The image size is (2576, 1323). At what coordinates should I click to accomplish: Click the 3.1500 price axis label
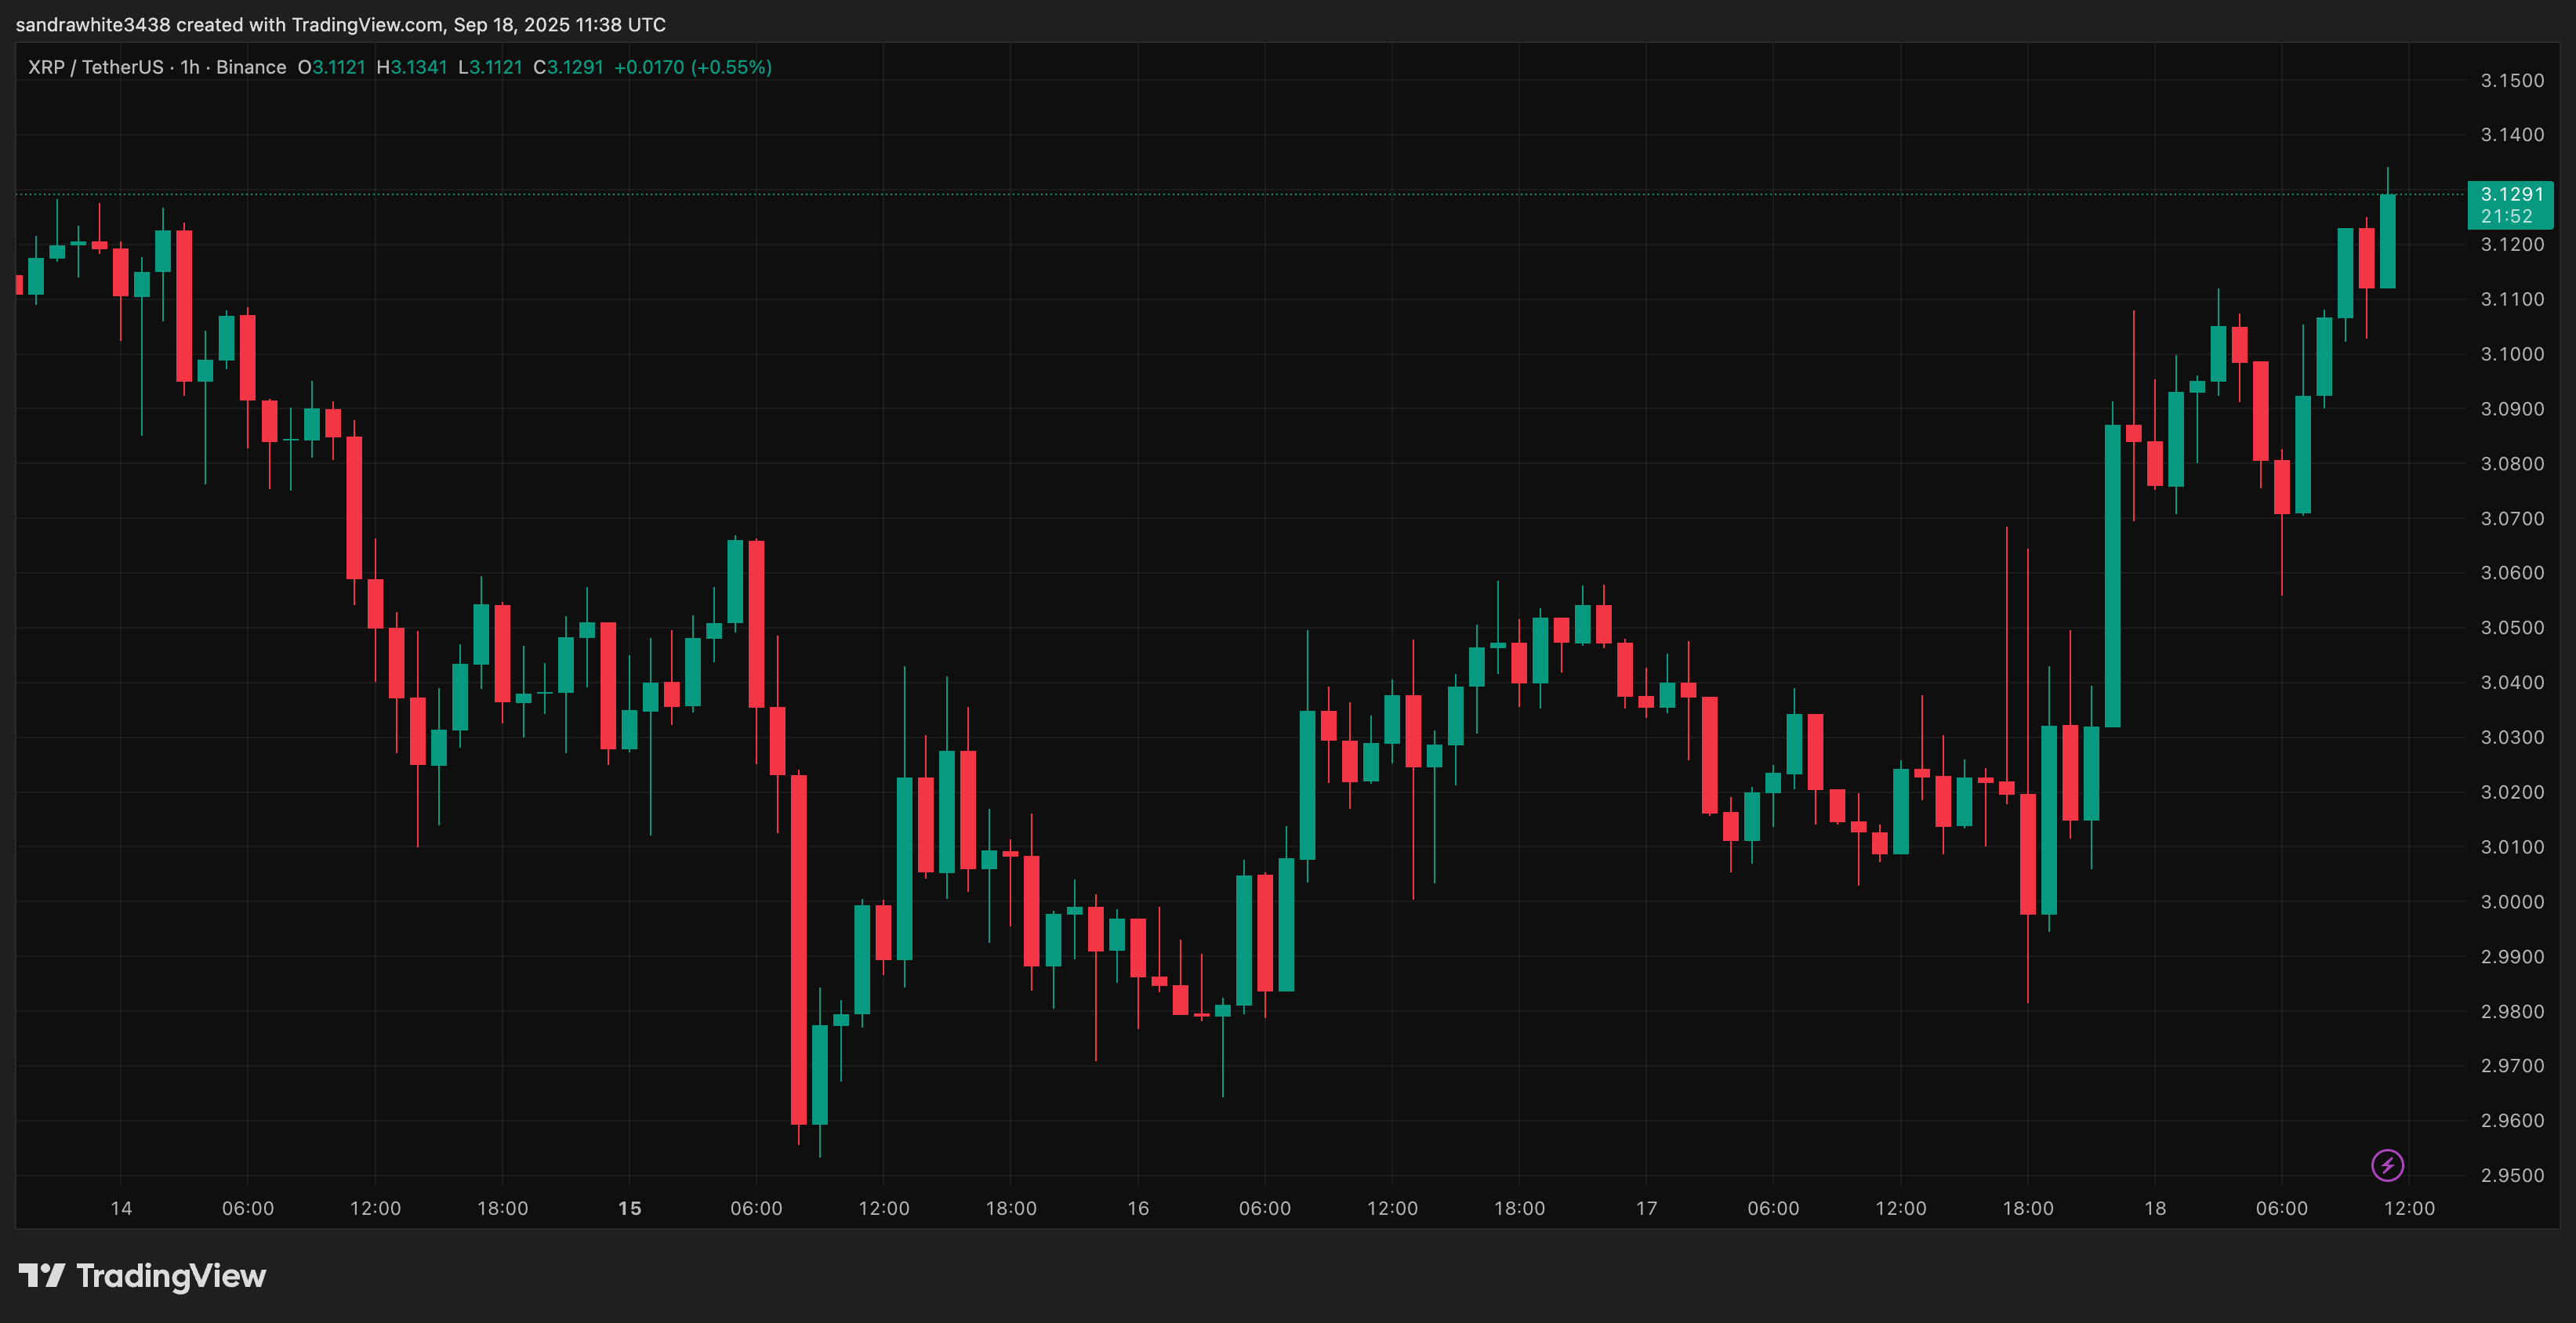point(2512,81)
